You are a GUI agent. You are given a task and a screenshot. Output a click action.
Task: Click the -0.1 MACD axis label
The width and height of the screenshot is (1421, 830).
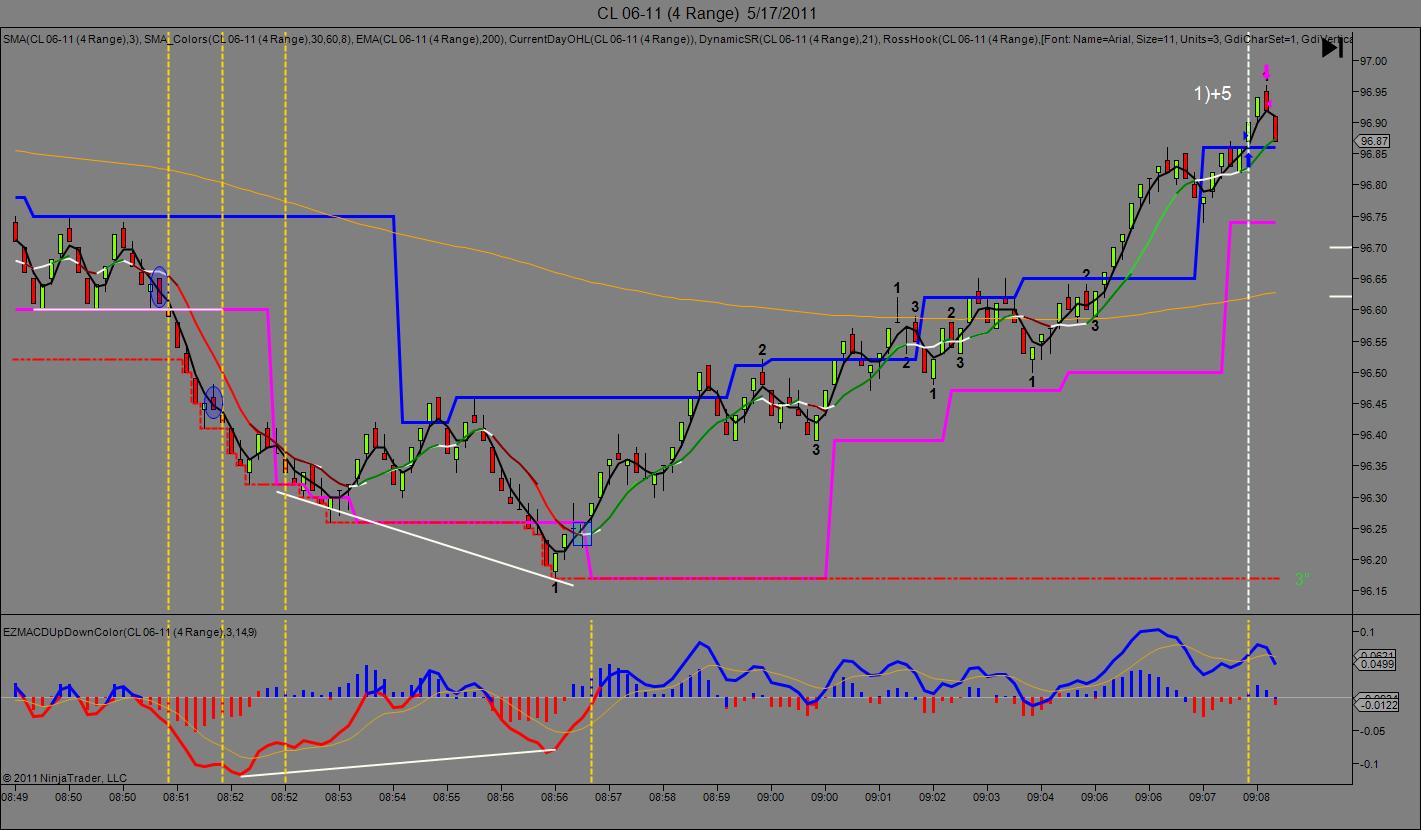[x=1369, y=764]
